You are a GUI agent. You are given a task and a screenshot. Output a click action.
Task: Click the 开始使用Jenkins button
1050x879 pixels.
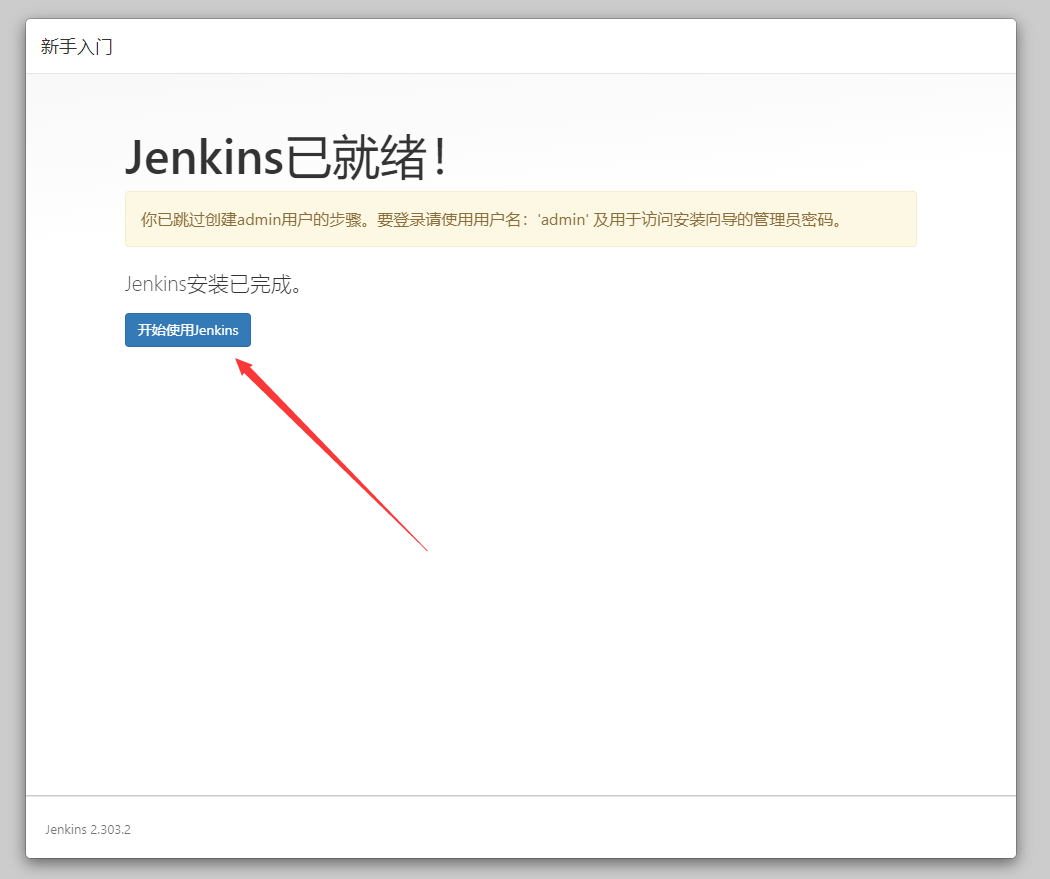pos(188,330)
